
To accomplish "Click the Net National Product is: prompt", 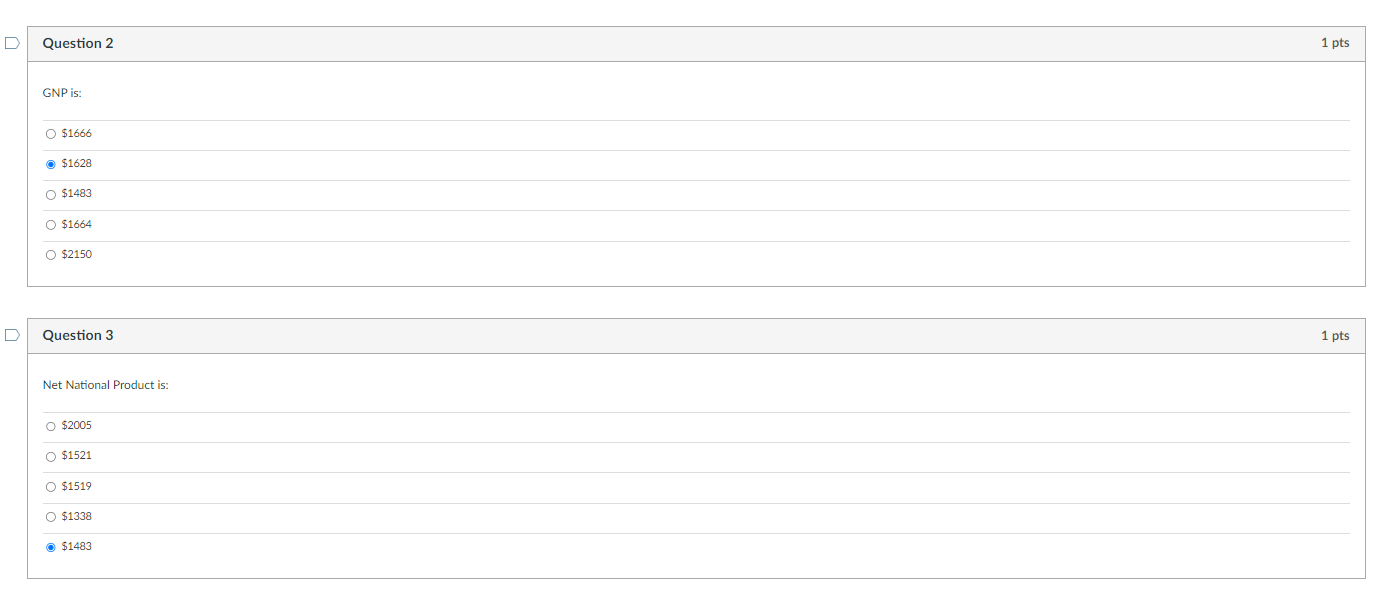I will [105, 384].
